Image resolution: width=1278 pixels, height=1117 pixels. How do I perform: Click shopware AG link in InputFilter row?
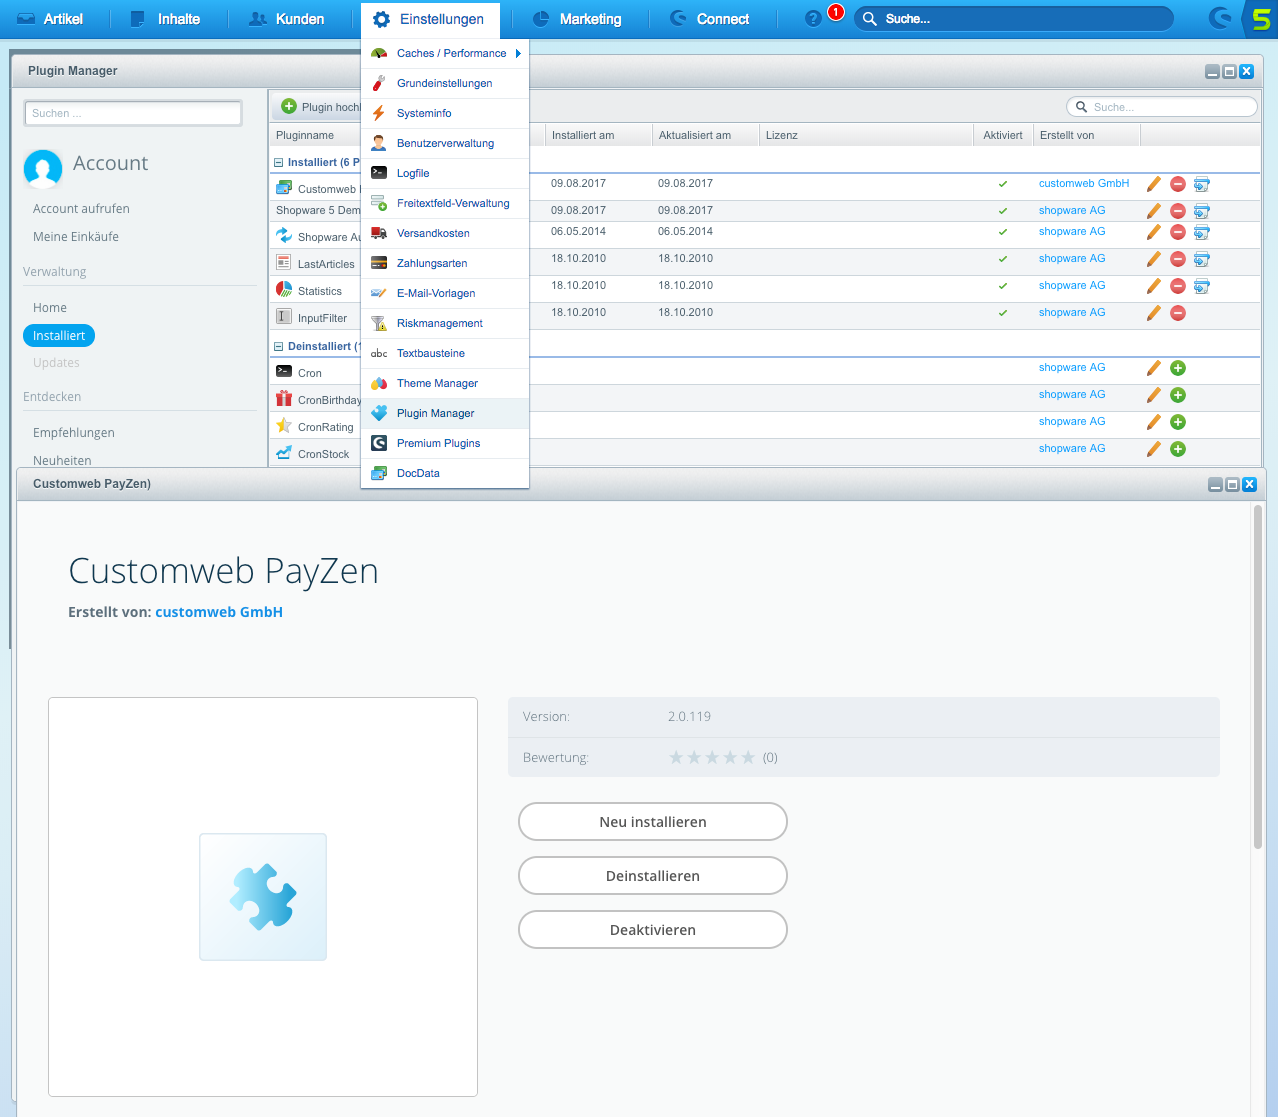(x=1072, y=312)
